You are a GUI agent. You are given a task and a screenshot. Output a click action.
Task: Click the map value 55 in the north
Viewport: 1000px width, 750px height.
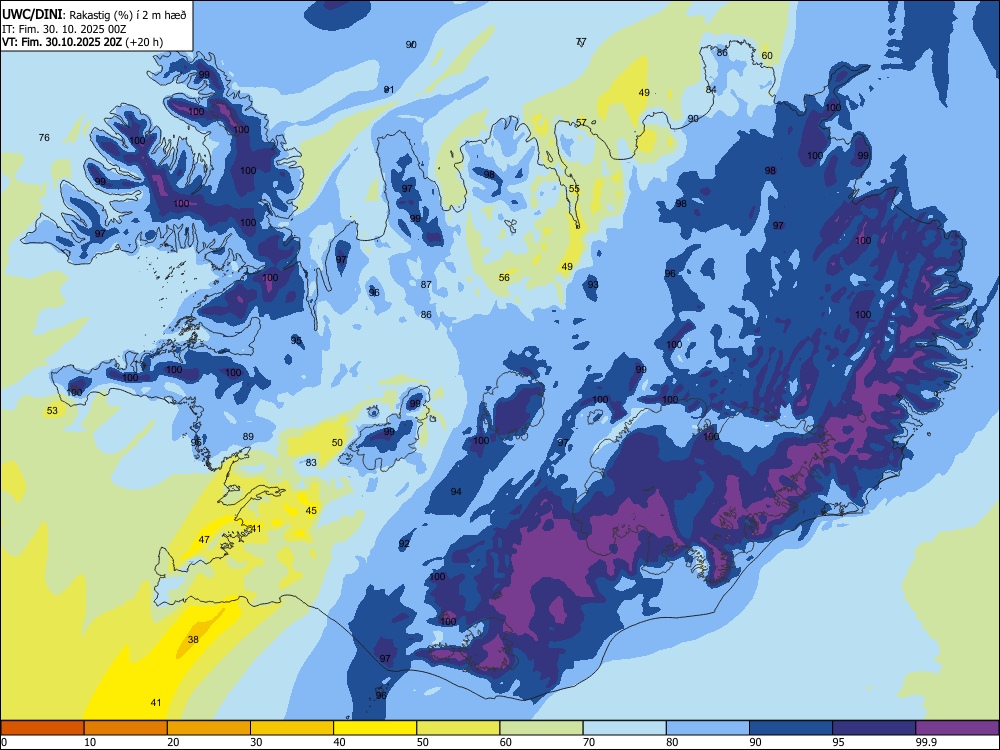coord(575,188)
